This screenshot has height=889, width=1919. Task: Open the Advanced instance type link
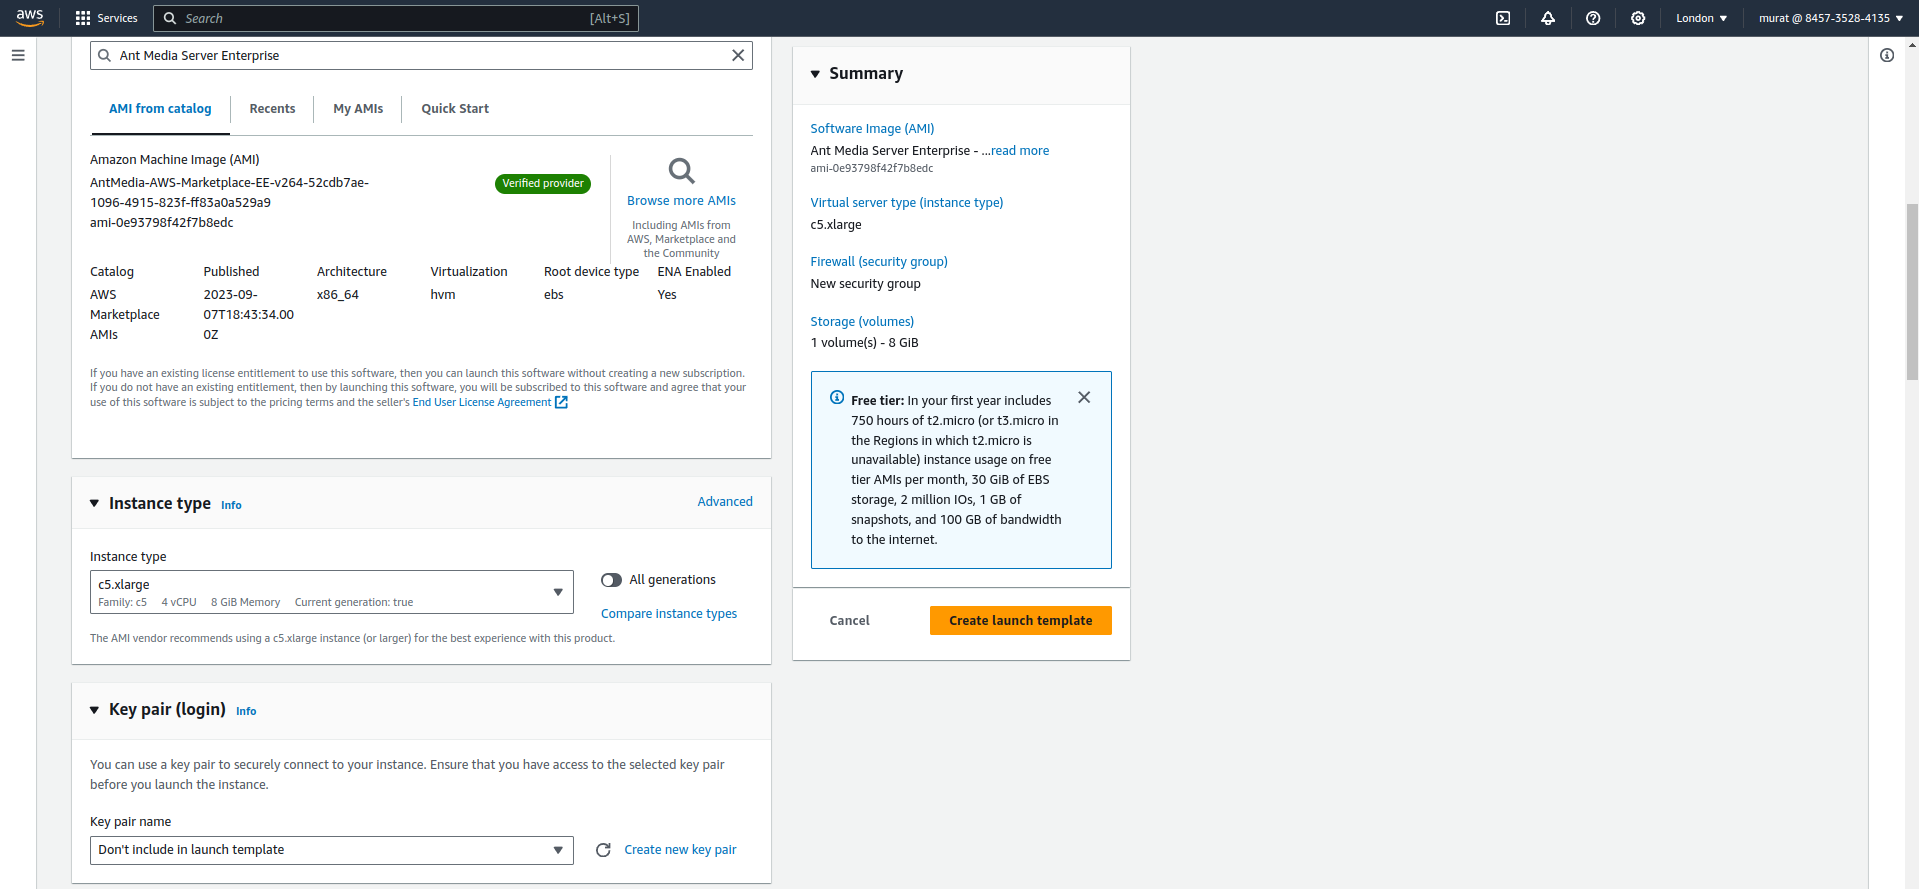[725, 502]
